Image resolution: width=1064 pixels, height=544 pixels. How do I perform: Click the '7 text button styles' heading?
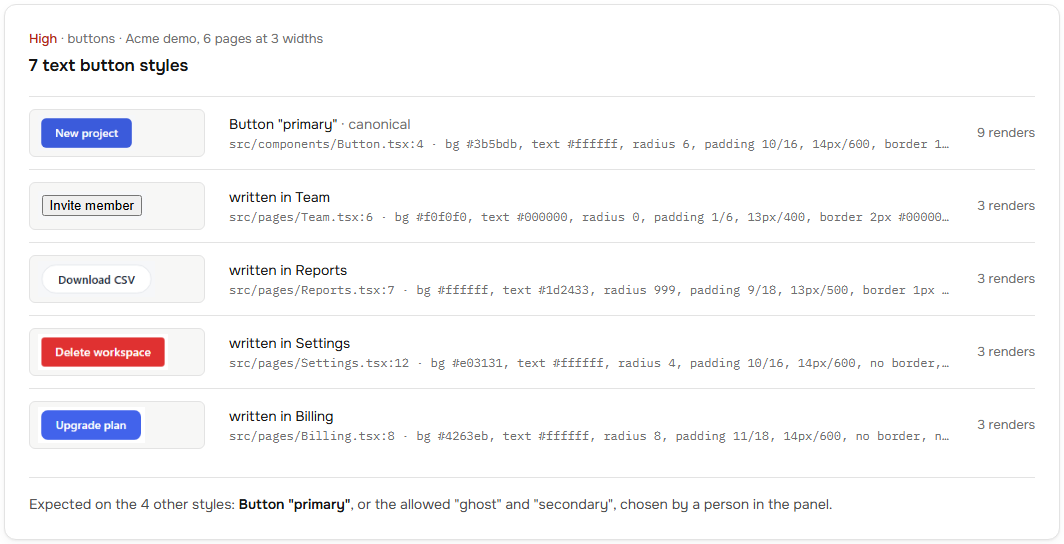click(109, 66)
